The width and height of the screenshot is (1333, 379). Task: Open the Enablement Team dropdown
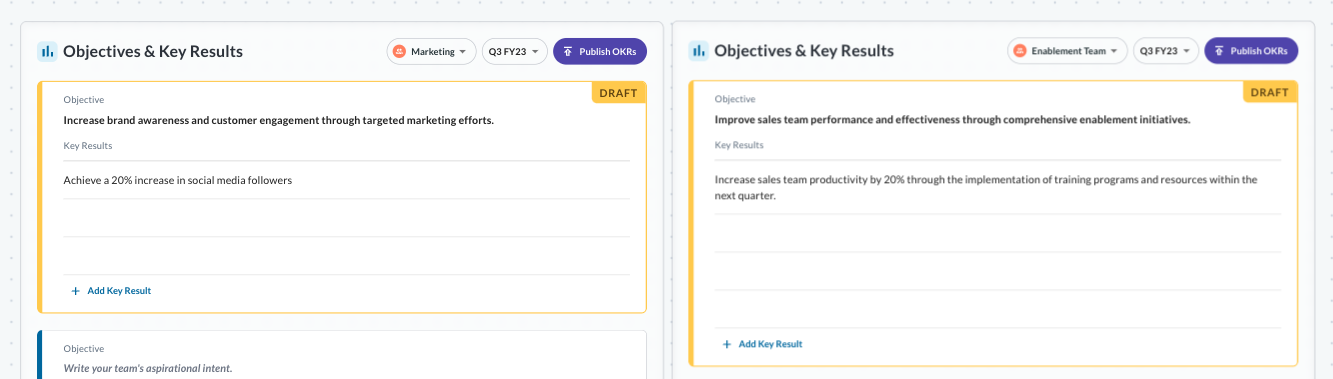click(x=1067, y=50)
